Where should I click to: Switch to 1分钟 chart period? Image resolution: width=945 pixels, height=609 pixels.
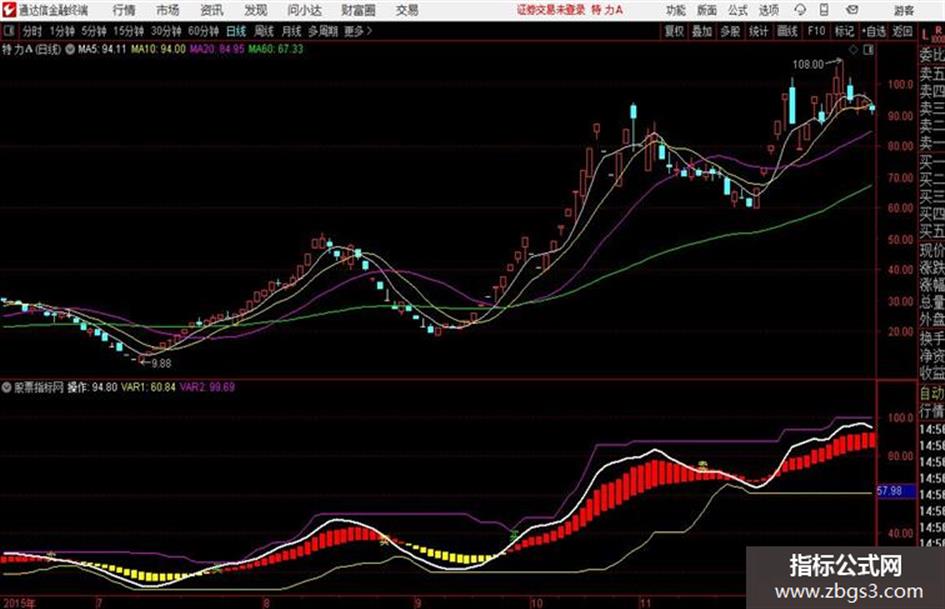tap(61, 31)
